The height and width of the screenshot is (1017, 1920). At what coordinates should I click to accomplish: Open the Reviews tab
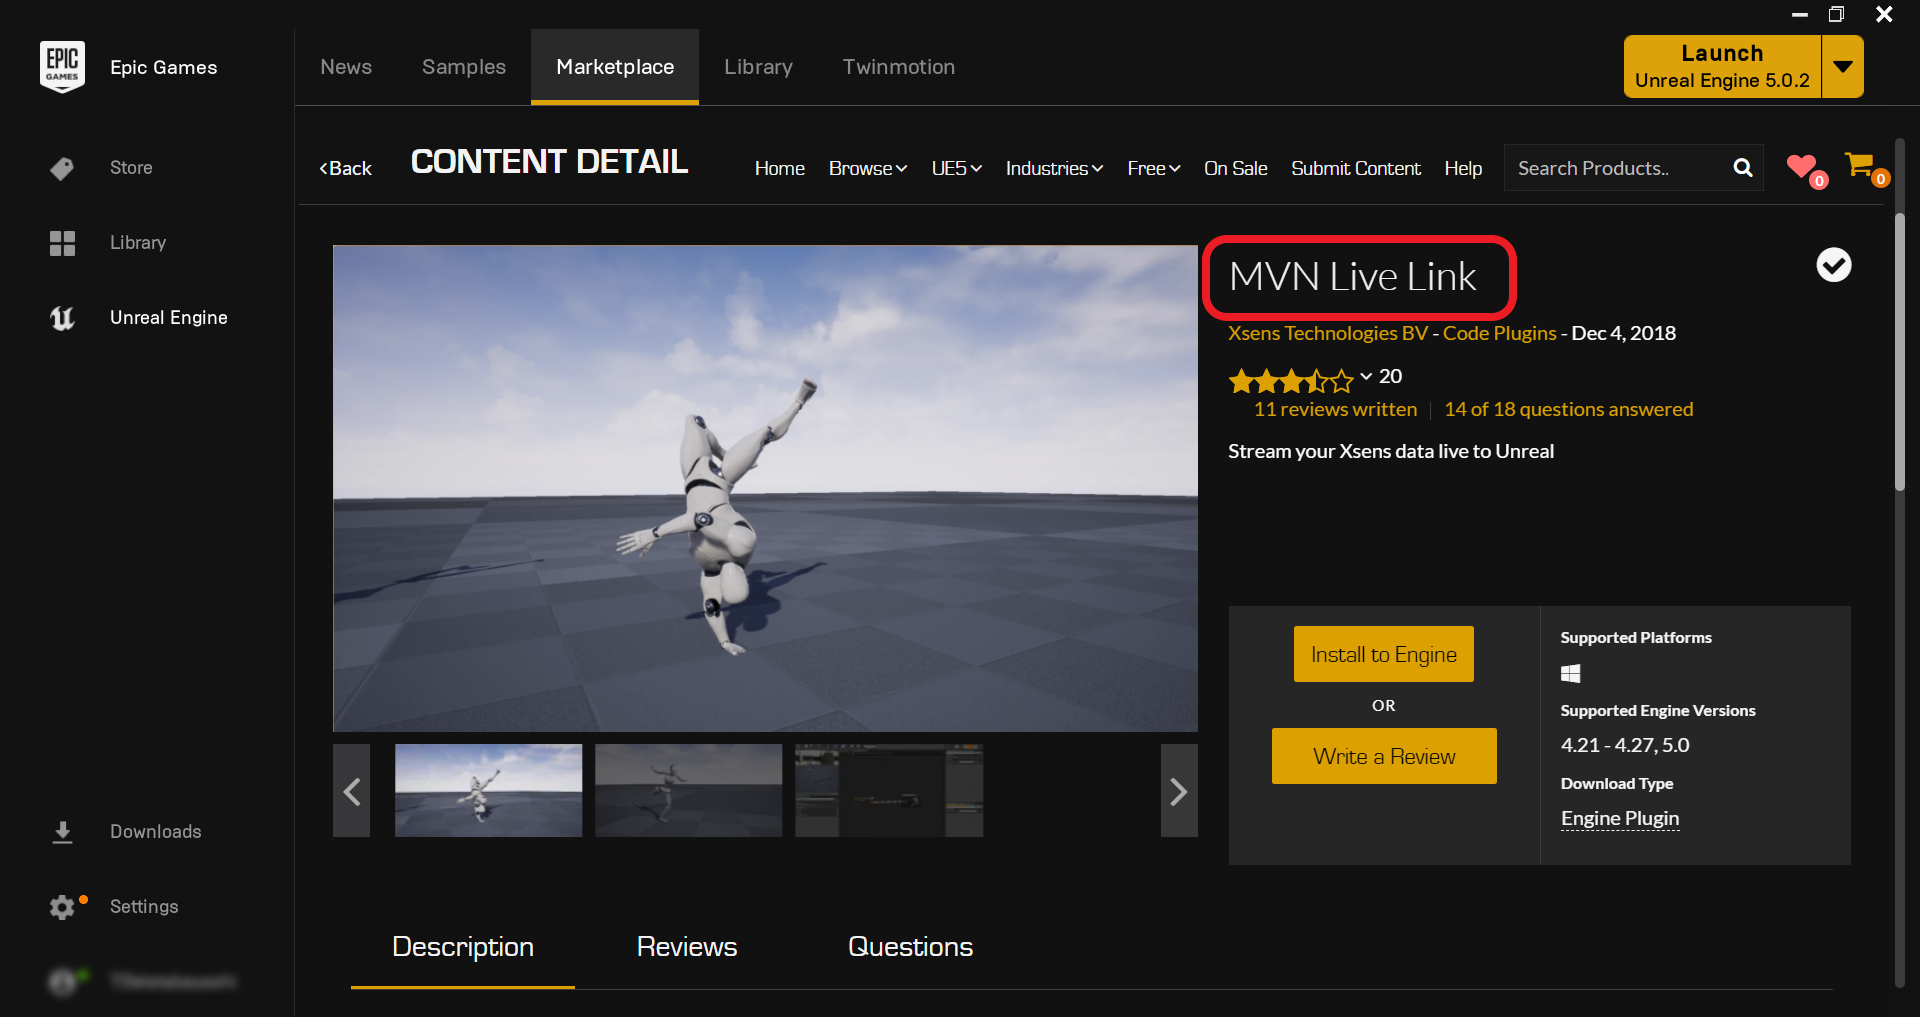687,947
